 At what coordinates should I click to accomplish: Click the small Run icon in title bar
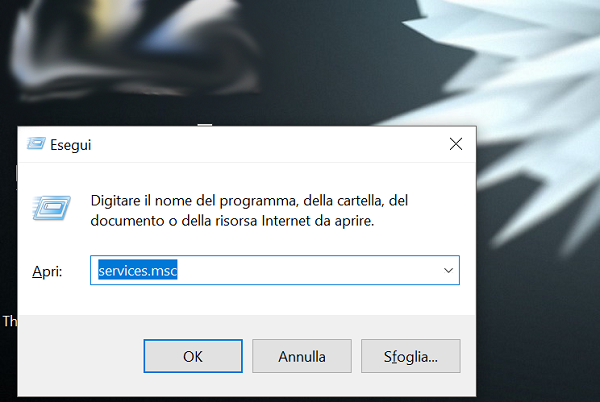(36, 144)
